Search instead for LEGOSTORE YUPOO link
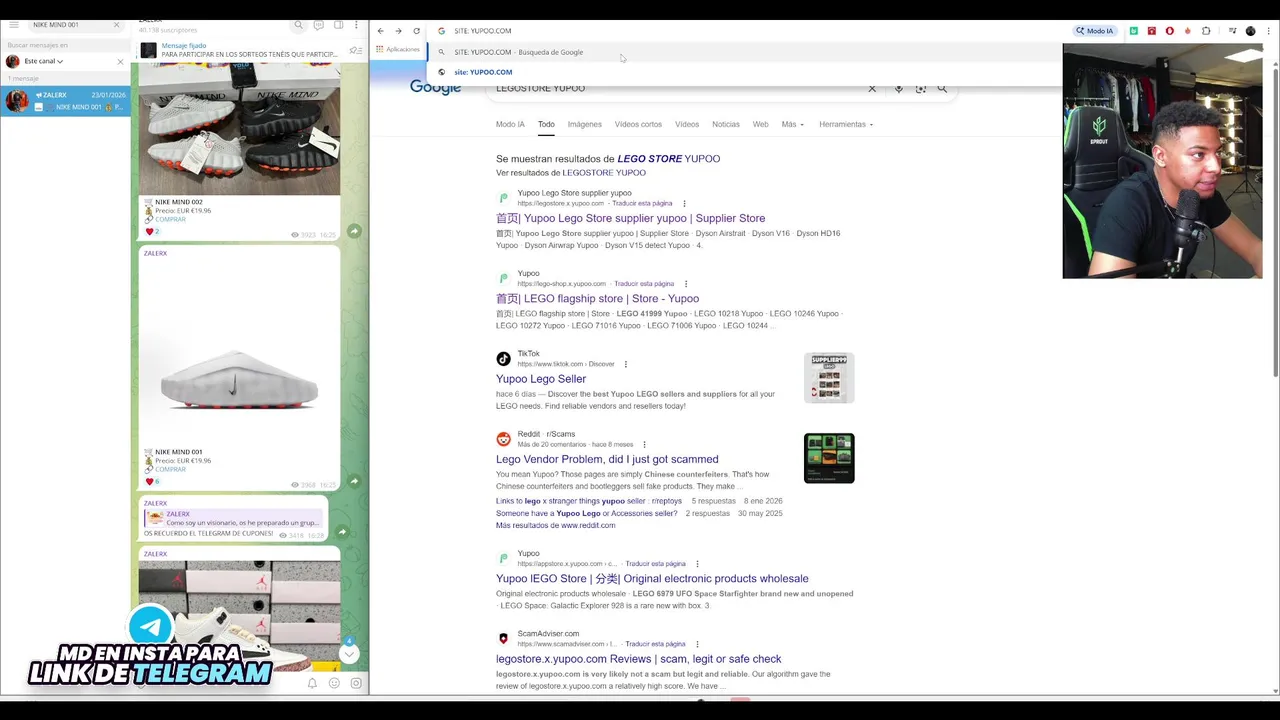The image size is (1280, 720). [x=604, y=173]
